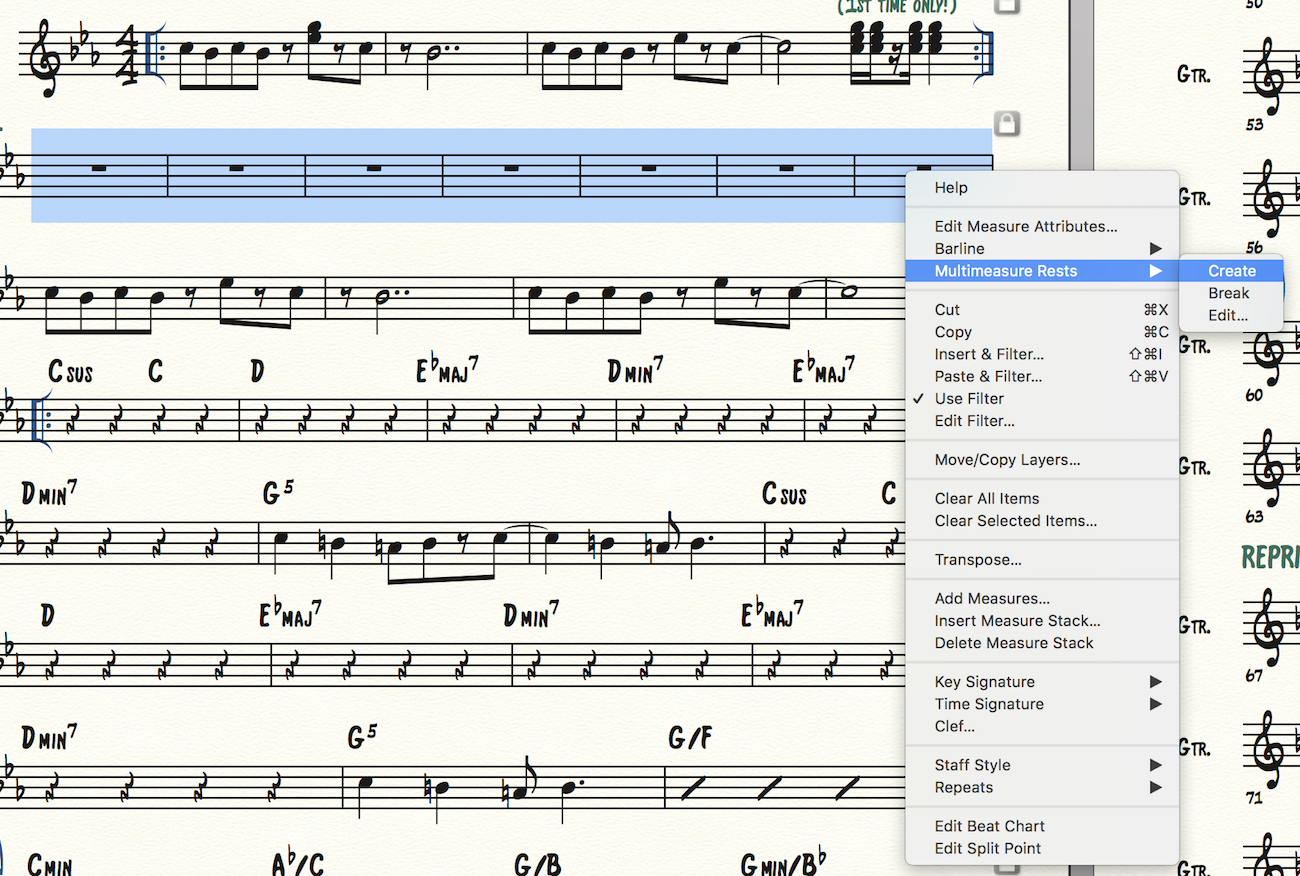1300x876 pixels.
Task: Select Delete Measure Stack
Action: point(1014,643)
